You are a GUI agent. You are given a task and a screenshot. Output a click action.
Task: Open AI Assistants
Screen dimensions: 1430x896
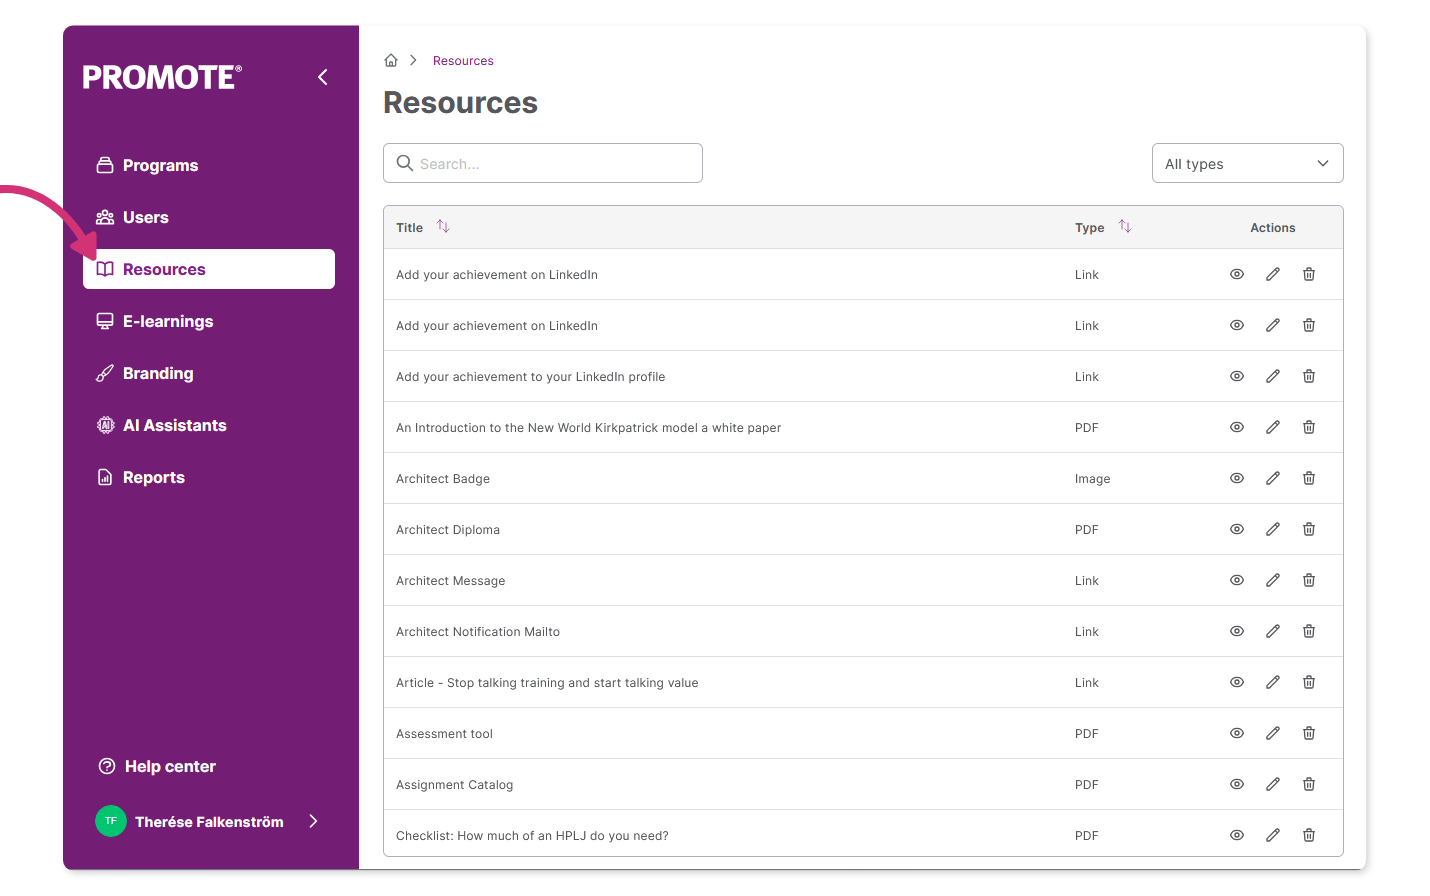click(x=209, y=425)
